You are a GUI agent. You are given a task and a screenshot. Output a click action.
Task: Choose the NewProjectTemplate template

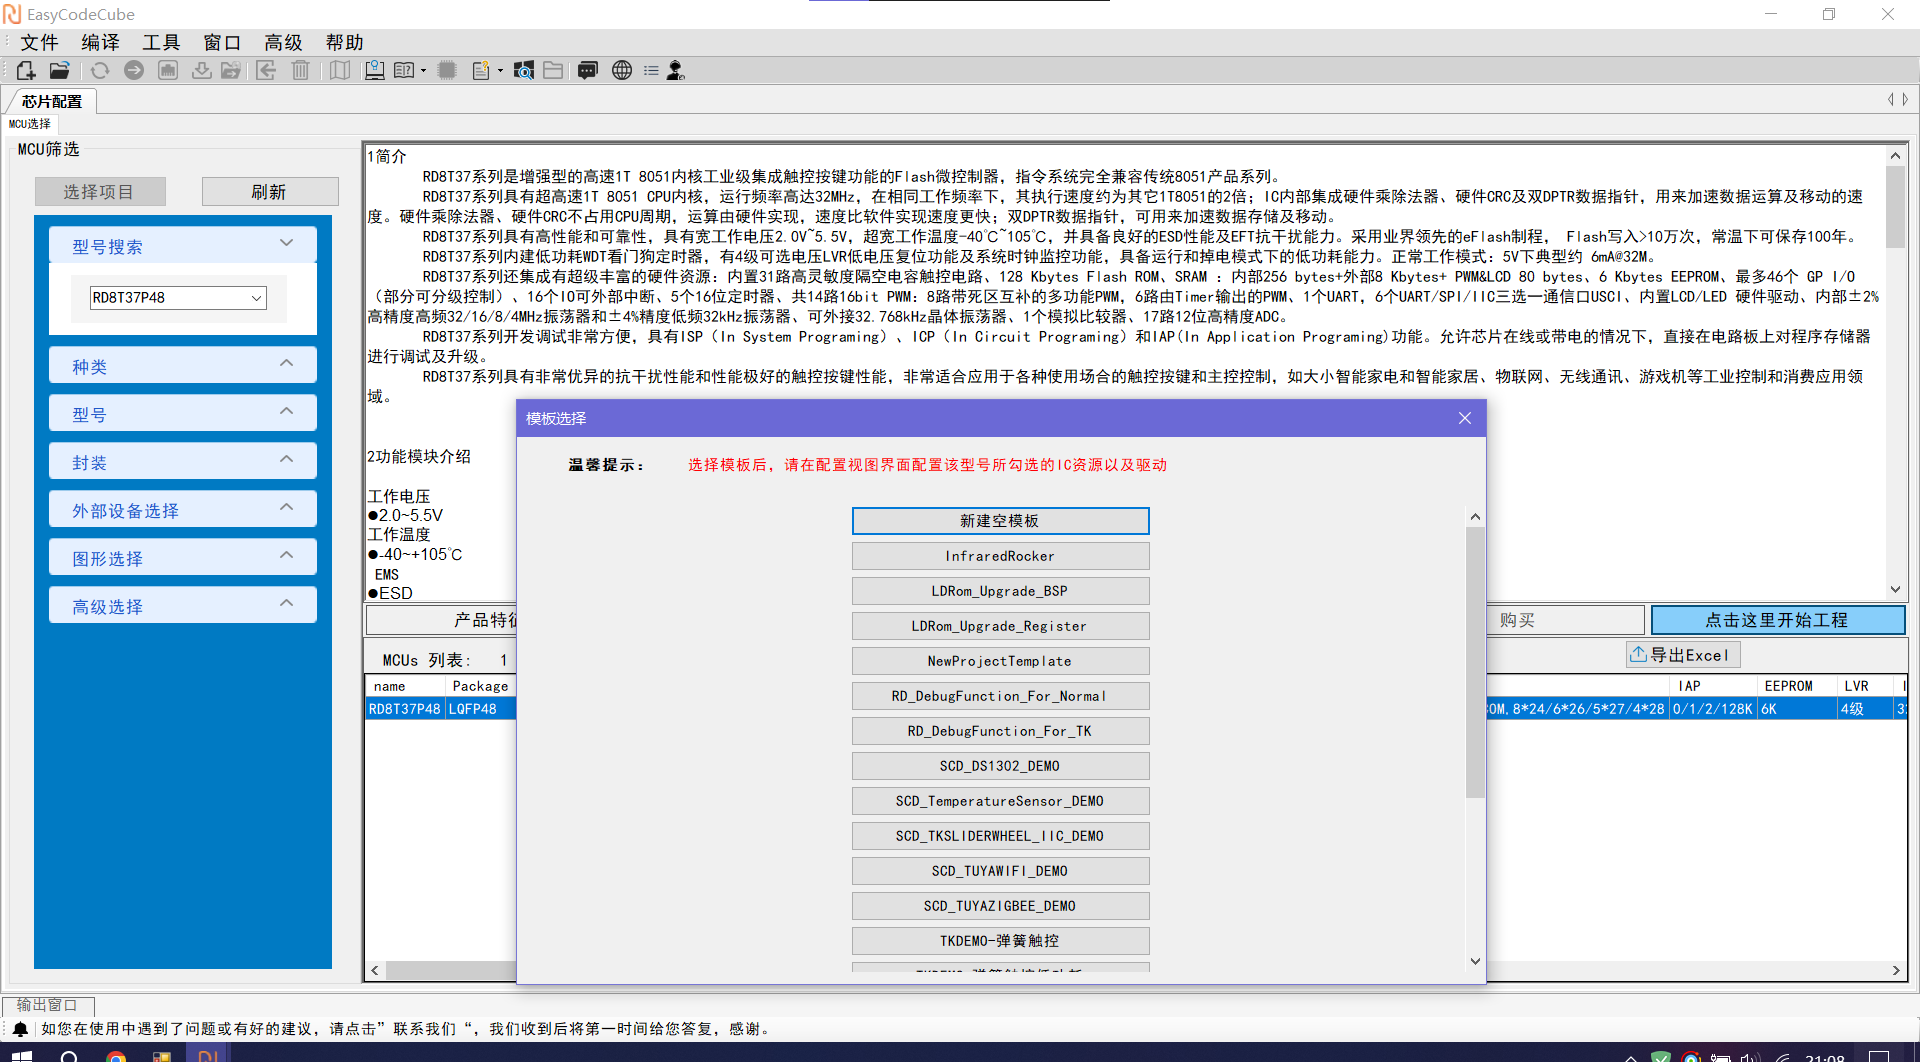coord(1000,661)
